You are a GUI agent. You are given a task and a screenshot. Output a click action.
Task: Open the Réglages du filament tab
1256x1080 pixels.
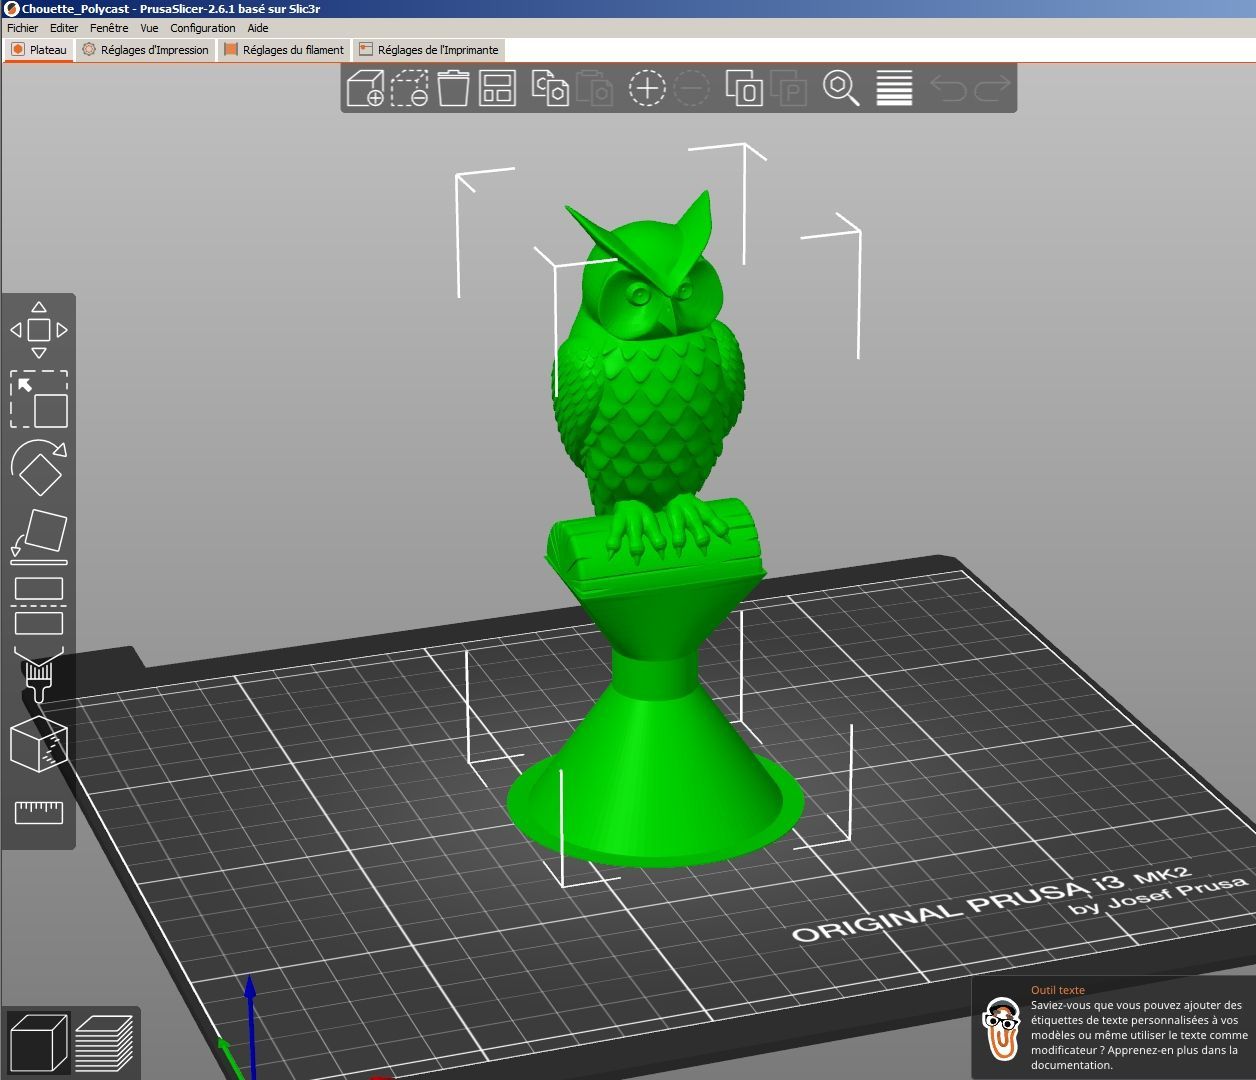284,49
